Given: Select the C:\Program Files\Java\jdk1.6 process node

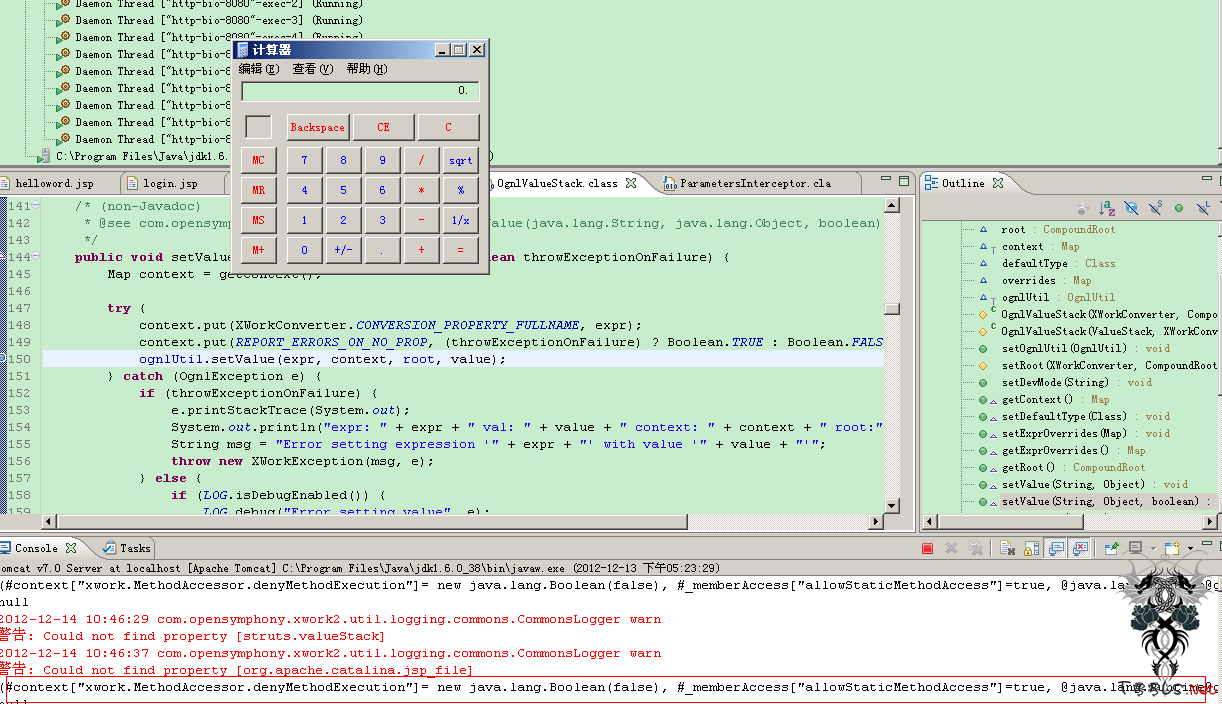Looking at the screenshot, I should [142, 156].
